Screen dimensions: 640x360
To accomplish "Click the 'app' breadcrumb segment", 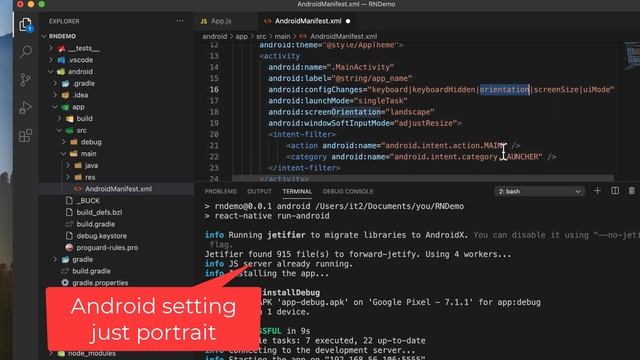I will (242, 36).
